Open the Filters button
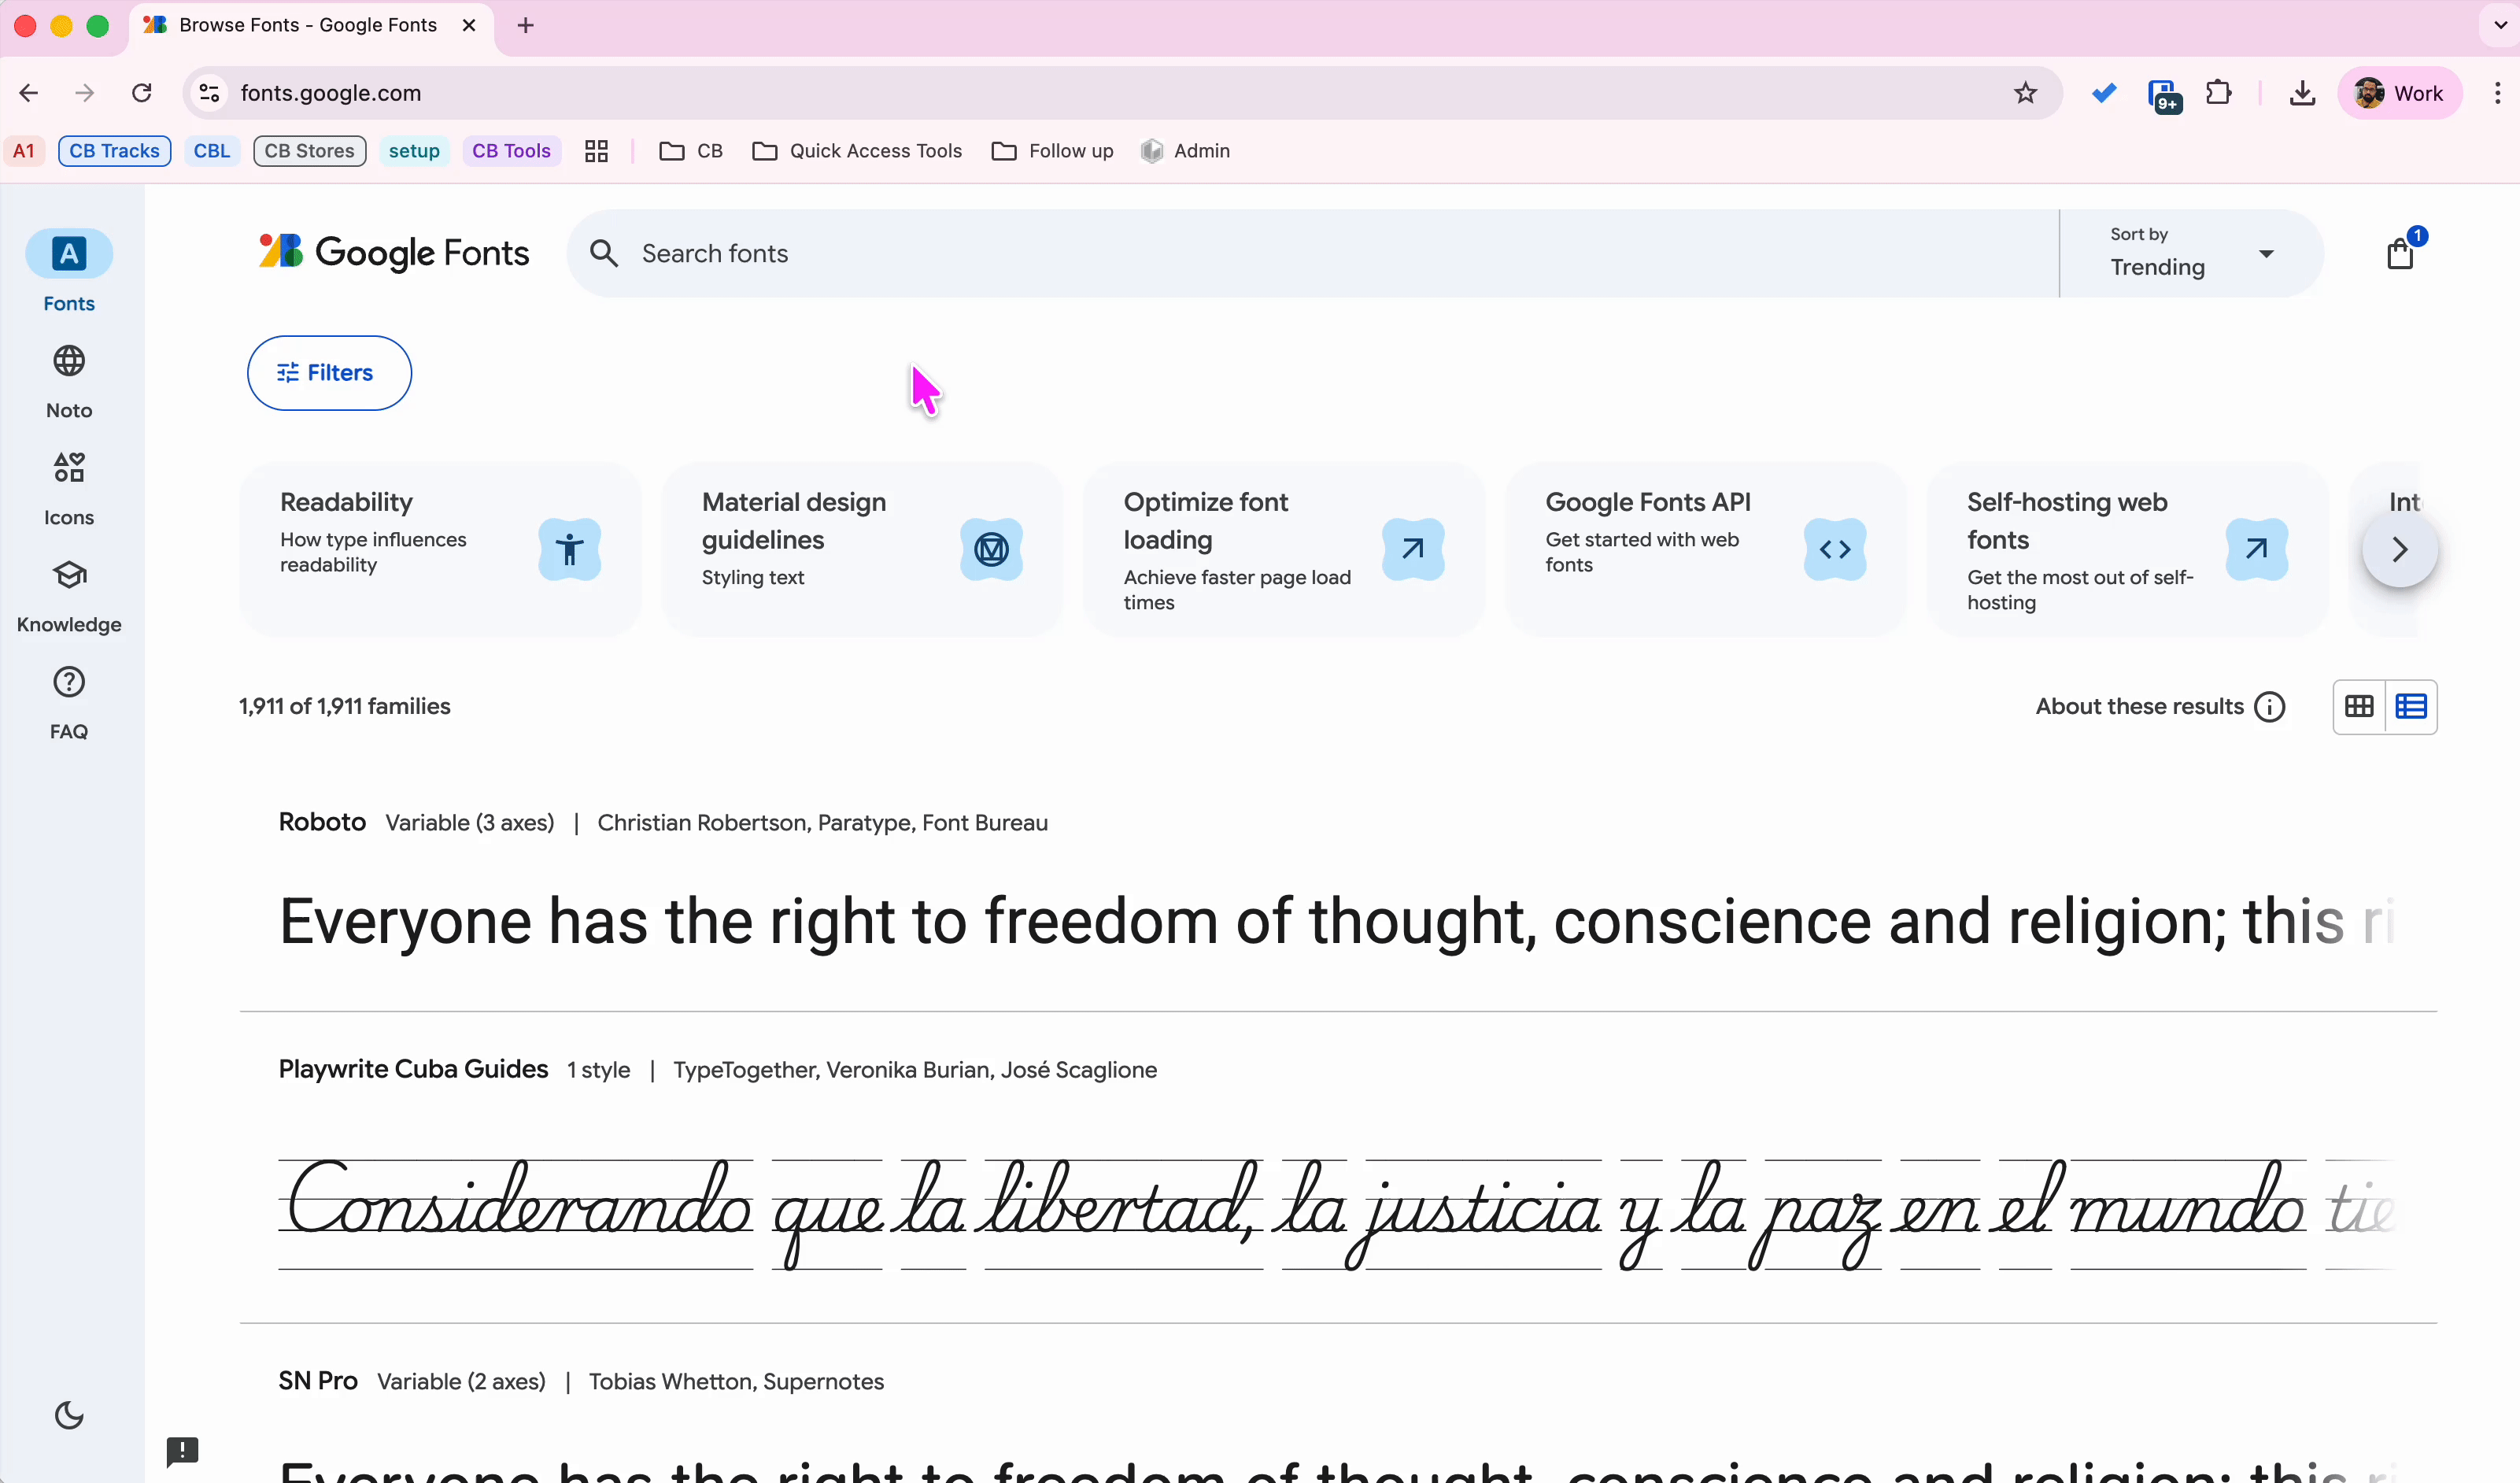 tap(329, 373)
